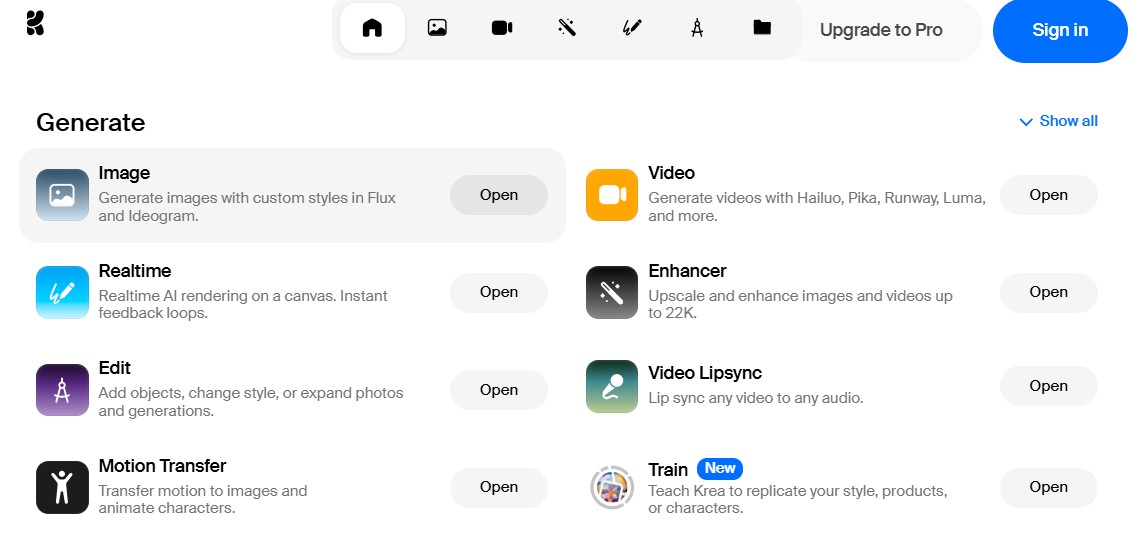This screenshot has height=537, width=1138.
Task: Open the Assets folder icon in the top navigation
Action: click(762, 29)
